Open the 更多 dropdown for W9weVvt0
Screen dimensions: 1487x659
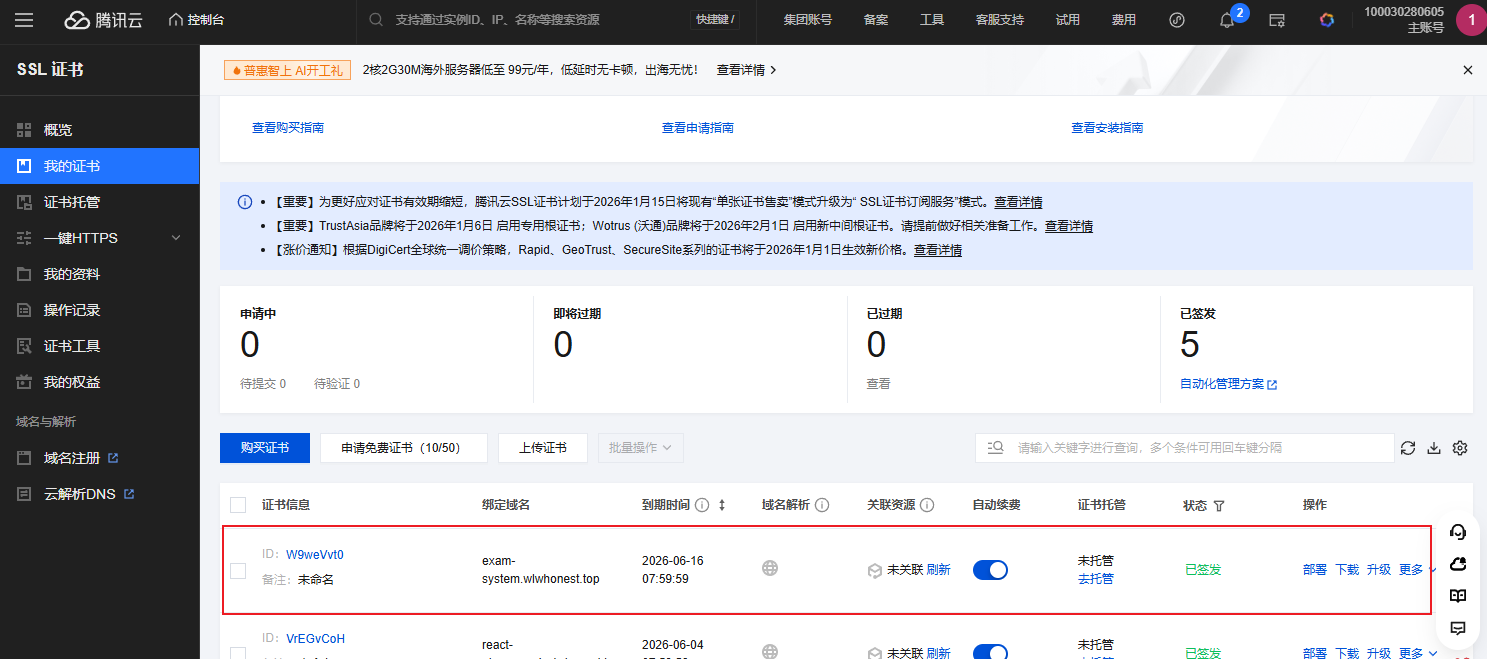click(x=1417, y=570)
